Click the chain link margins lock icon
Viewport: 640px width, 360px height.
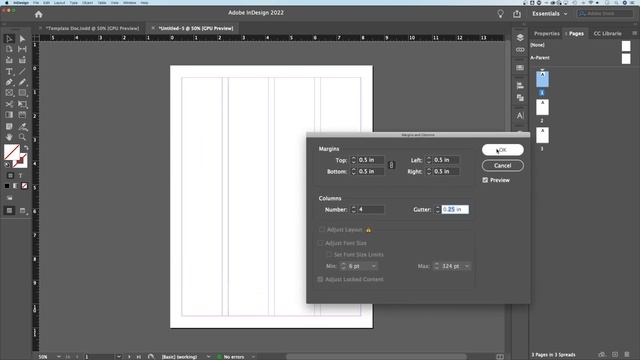coord(391,165)
